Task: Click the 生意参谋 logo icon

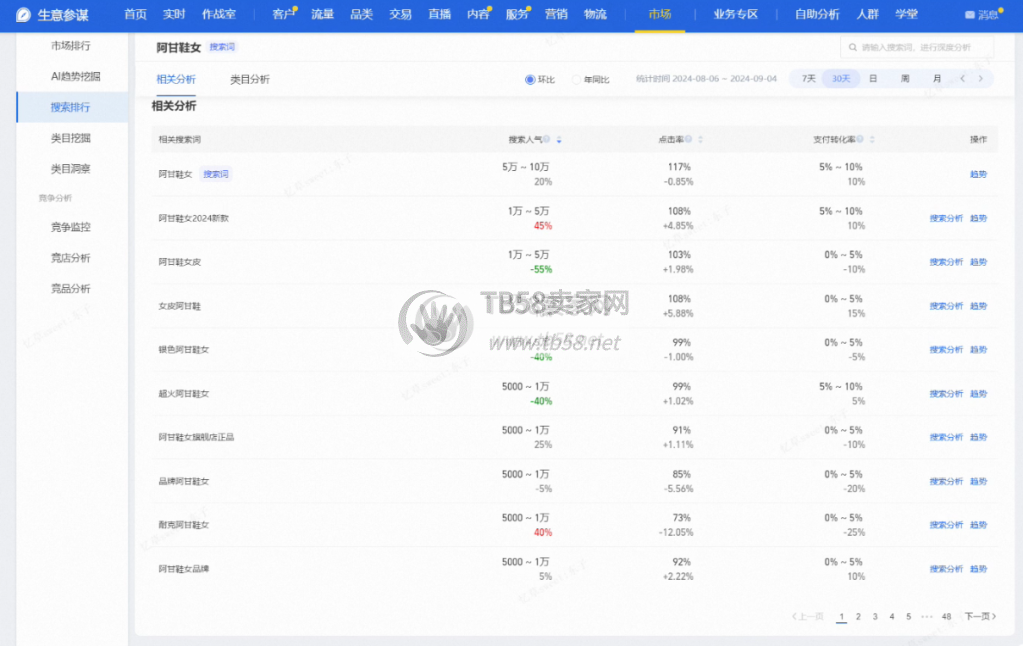Action: click(23, 15)
